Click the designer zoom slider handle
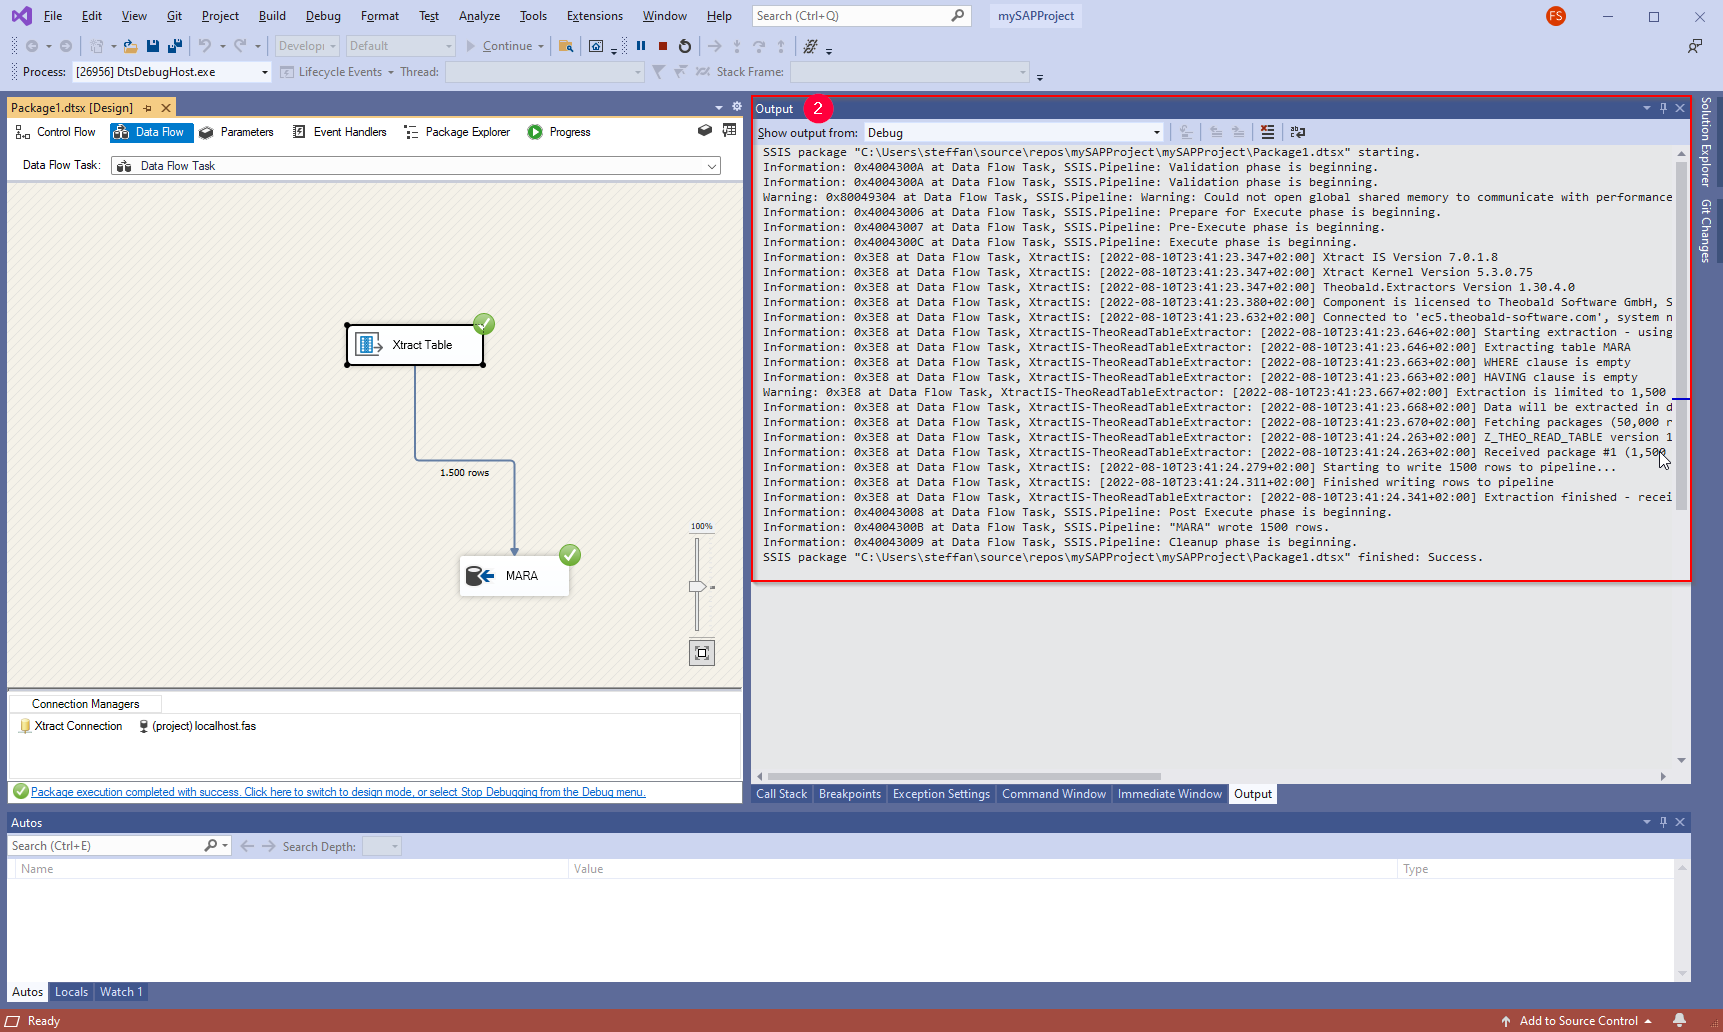 pyautogui.click(x=697, y=587)
